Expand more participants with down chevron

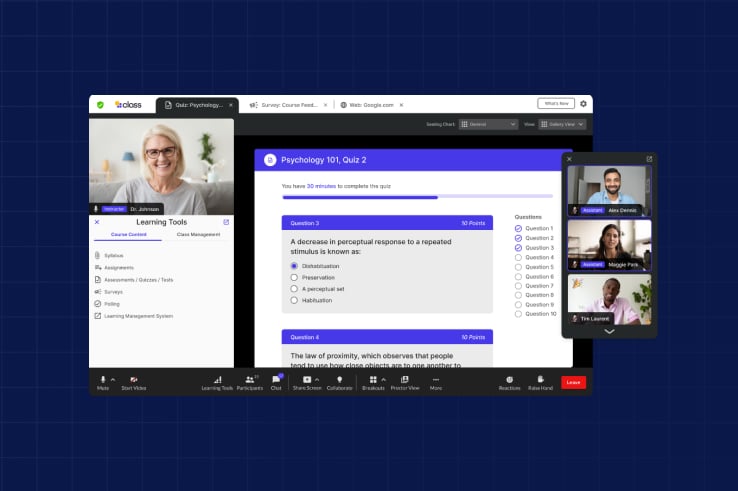click(609, 331)
